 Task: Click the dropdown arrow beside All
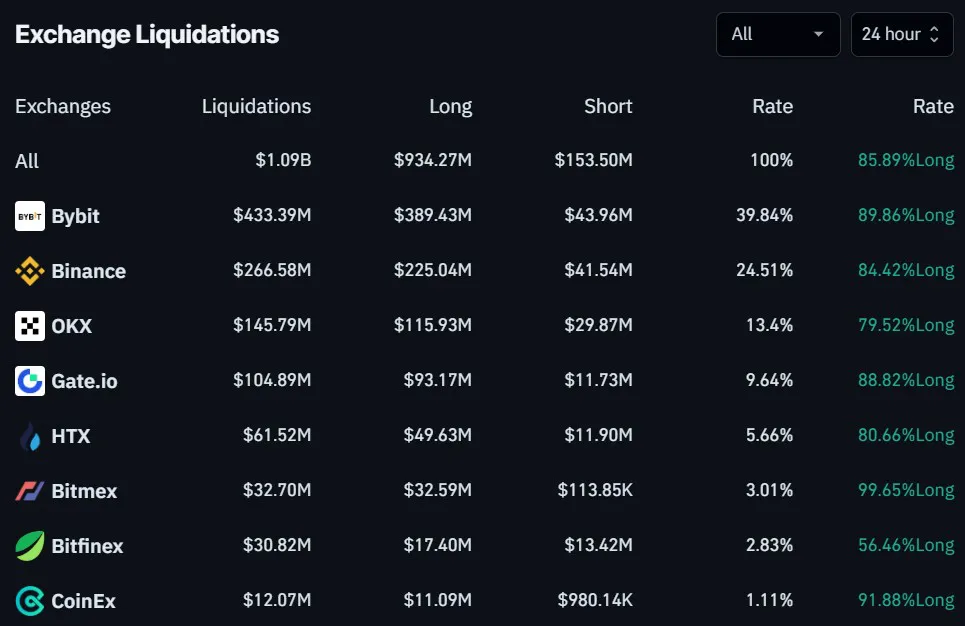(x=819, y=34)
